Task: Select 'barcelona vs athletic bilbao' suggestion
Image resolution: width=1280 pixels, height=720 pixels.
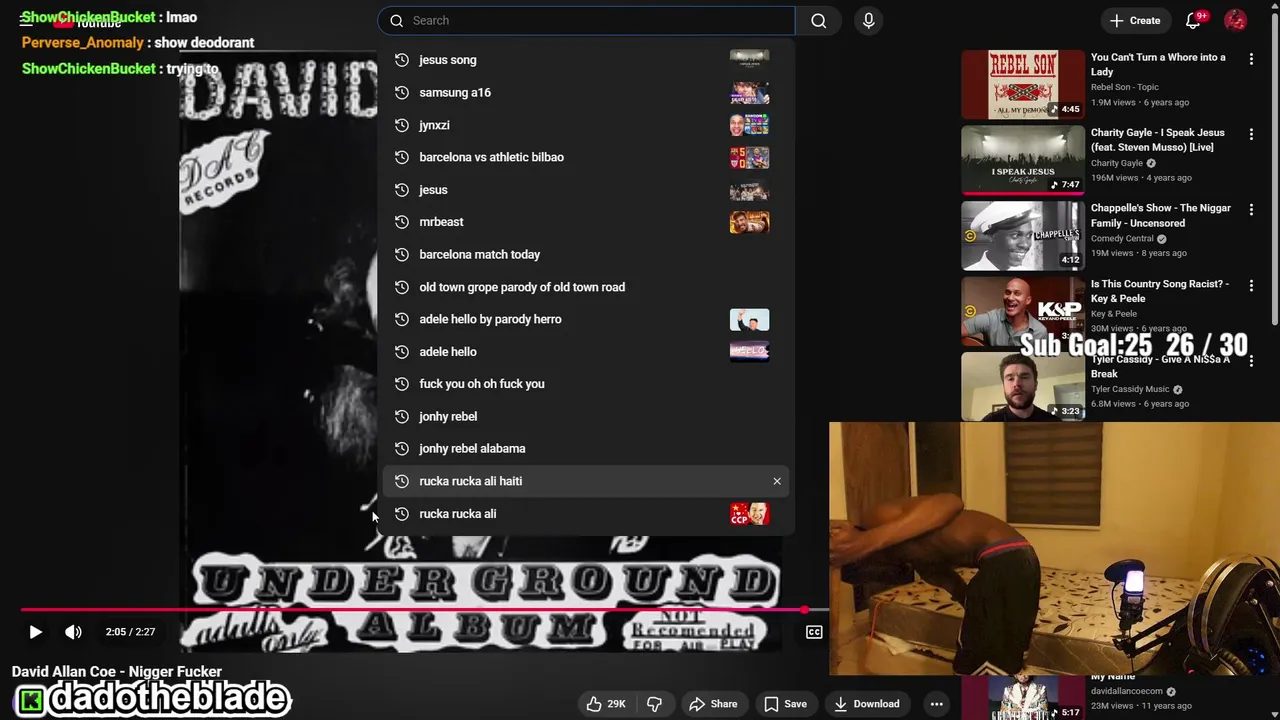Action: point(586,157)
